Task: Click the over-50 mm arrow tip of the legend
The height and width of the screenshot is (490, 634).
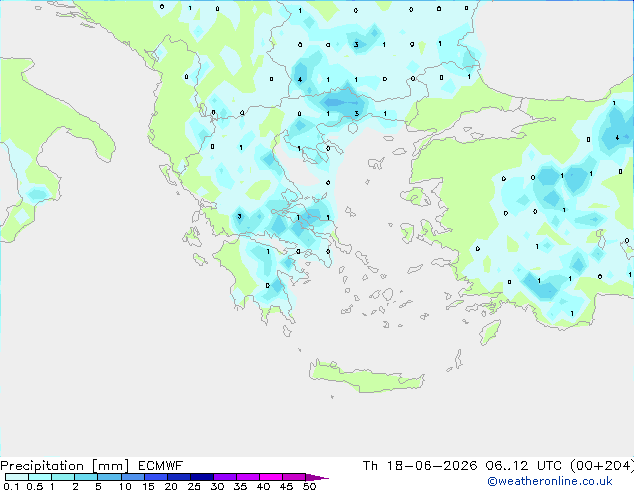Action: pos(317,477)
